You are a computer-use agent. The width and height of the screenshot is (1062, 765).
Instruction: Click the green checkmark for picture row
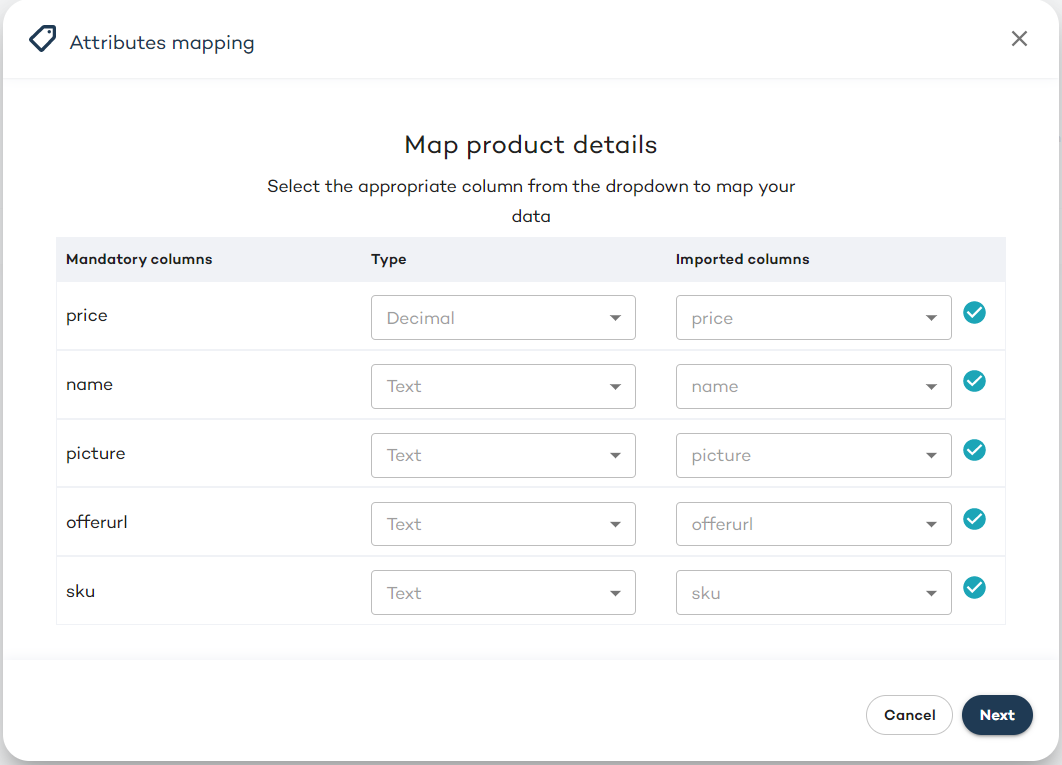[x=974, y=450]
